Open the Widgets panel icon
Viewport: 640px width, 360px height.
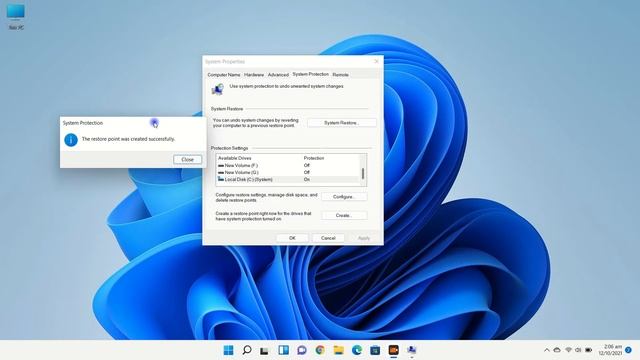point(283,350)
